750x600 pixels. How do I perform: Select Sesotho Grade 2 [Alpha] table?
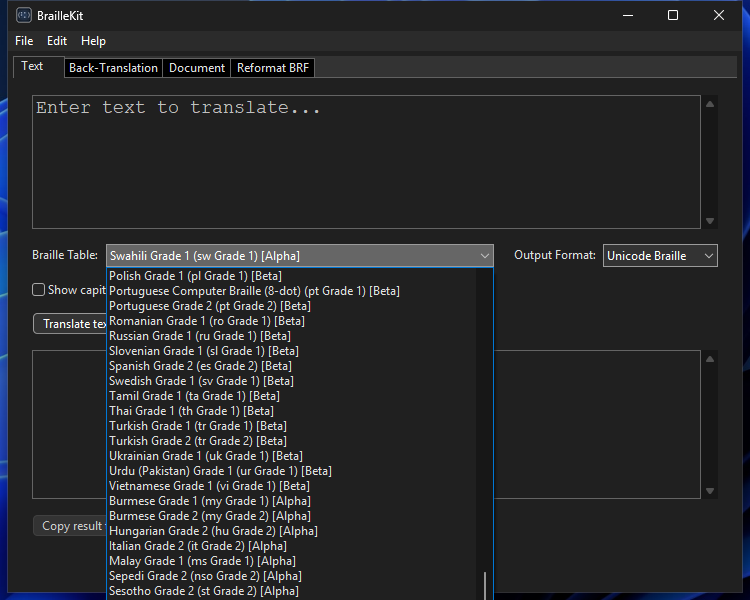click(x=291, y=591)
